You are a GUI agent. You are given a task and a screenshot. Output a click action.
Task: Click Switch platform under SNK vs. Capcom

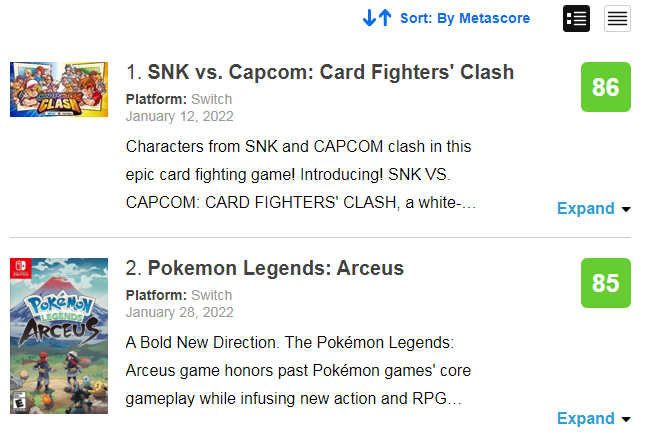point(212,99)
